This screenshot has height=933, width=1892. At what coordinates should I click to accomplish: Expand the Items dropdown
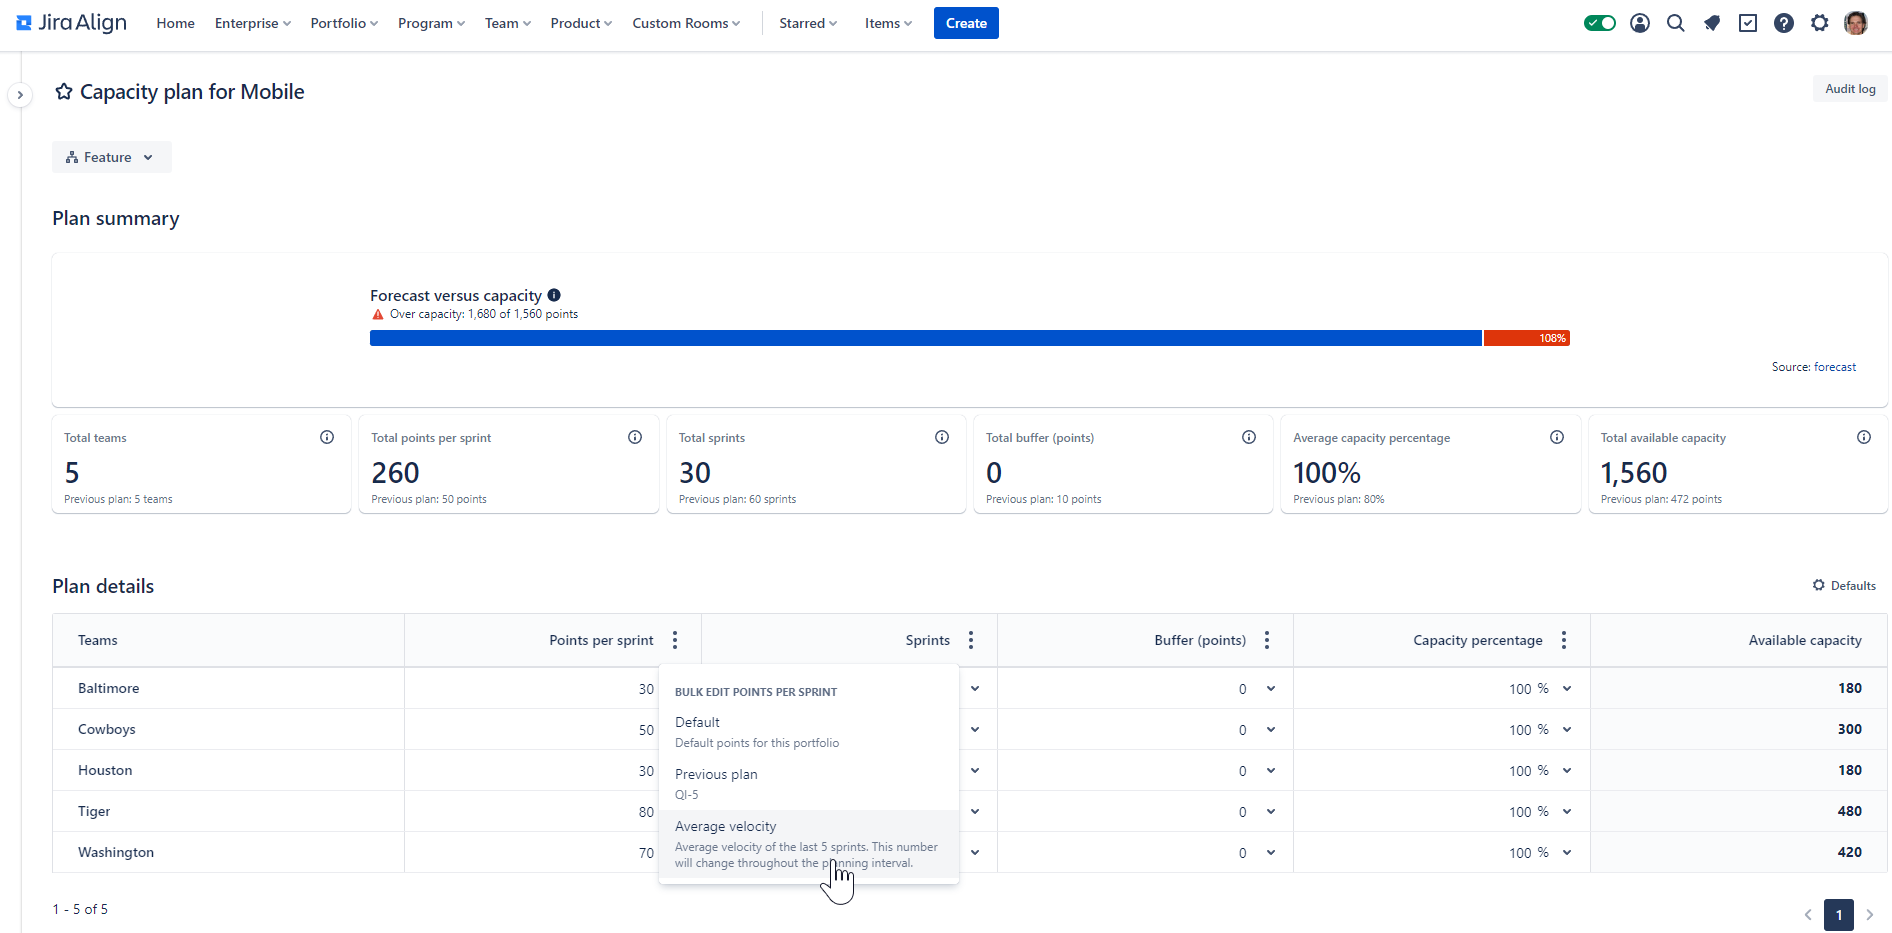coord(888,23)
